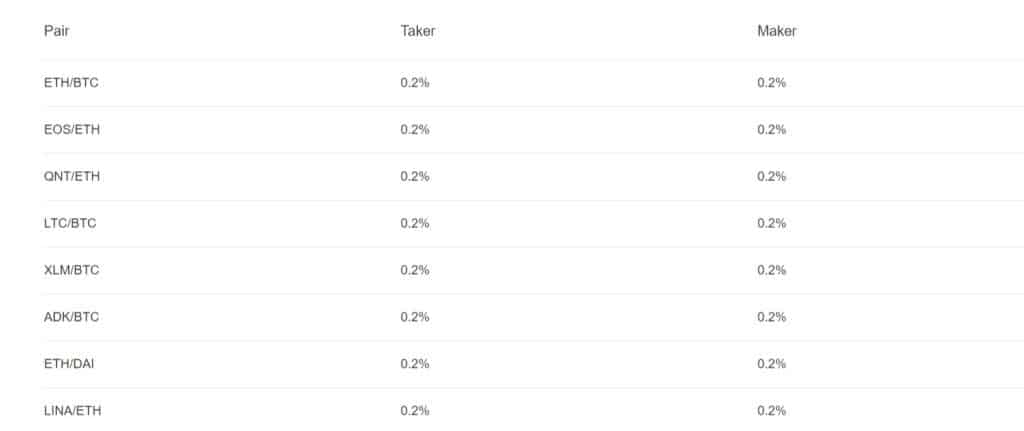Click the Pair column header
This screenshot has height=431, width=1024.
point(56,31)
